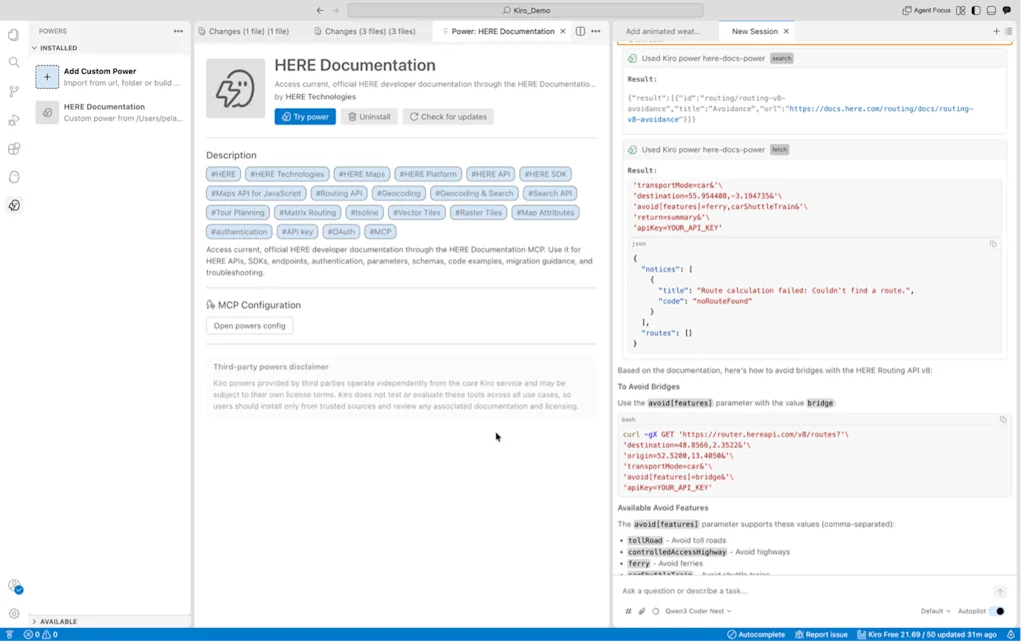Collapse the INSTALLED section
1024x644 pixels.
[55, 48]
